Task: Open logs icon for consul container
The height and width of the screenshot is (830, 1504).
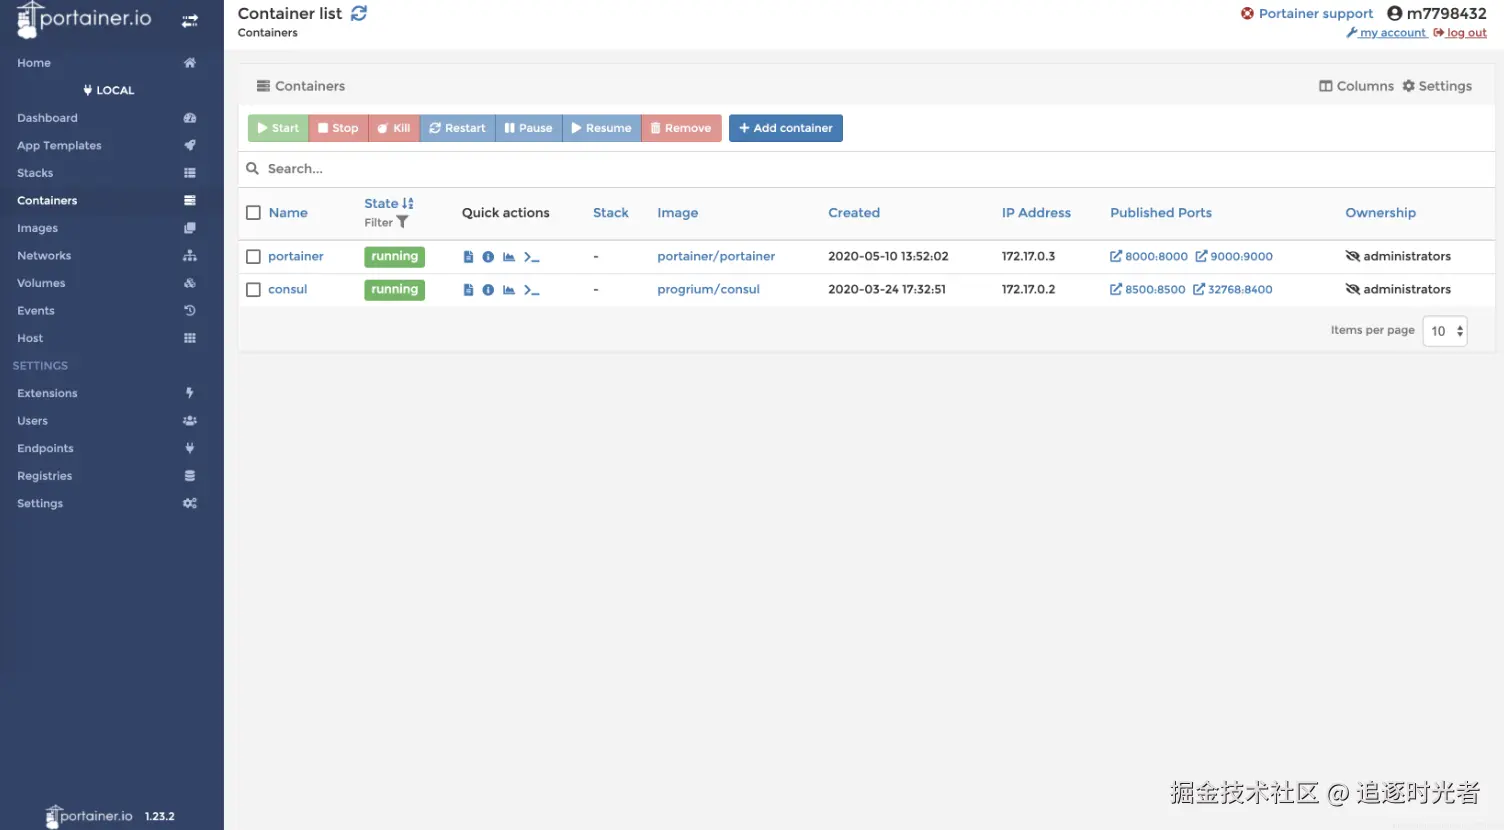Action: pos(468,290)
